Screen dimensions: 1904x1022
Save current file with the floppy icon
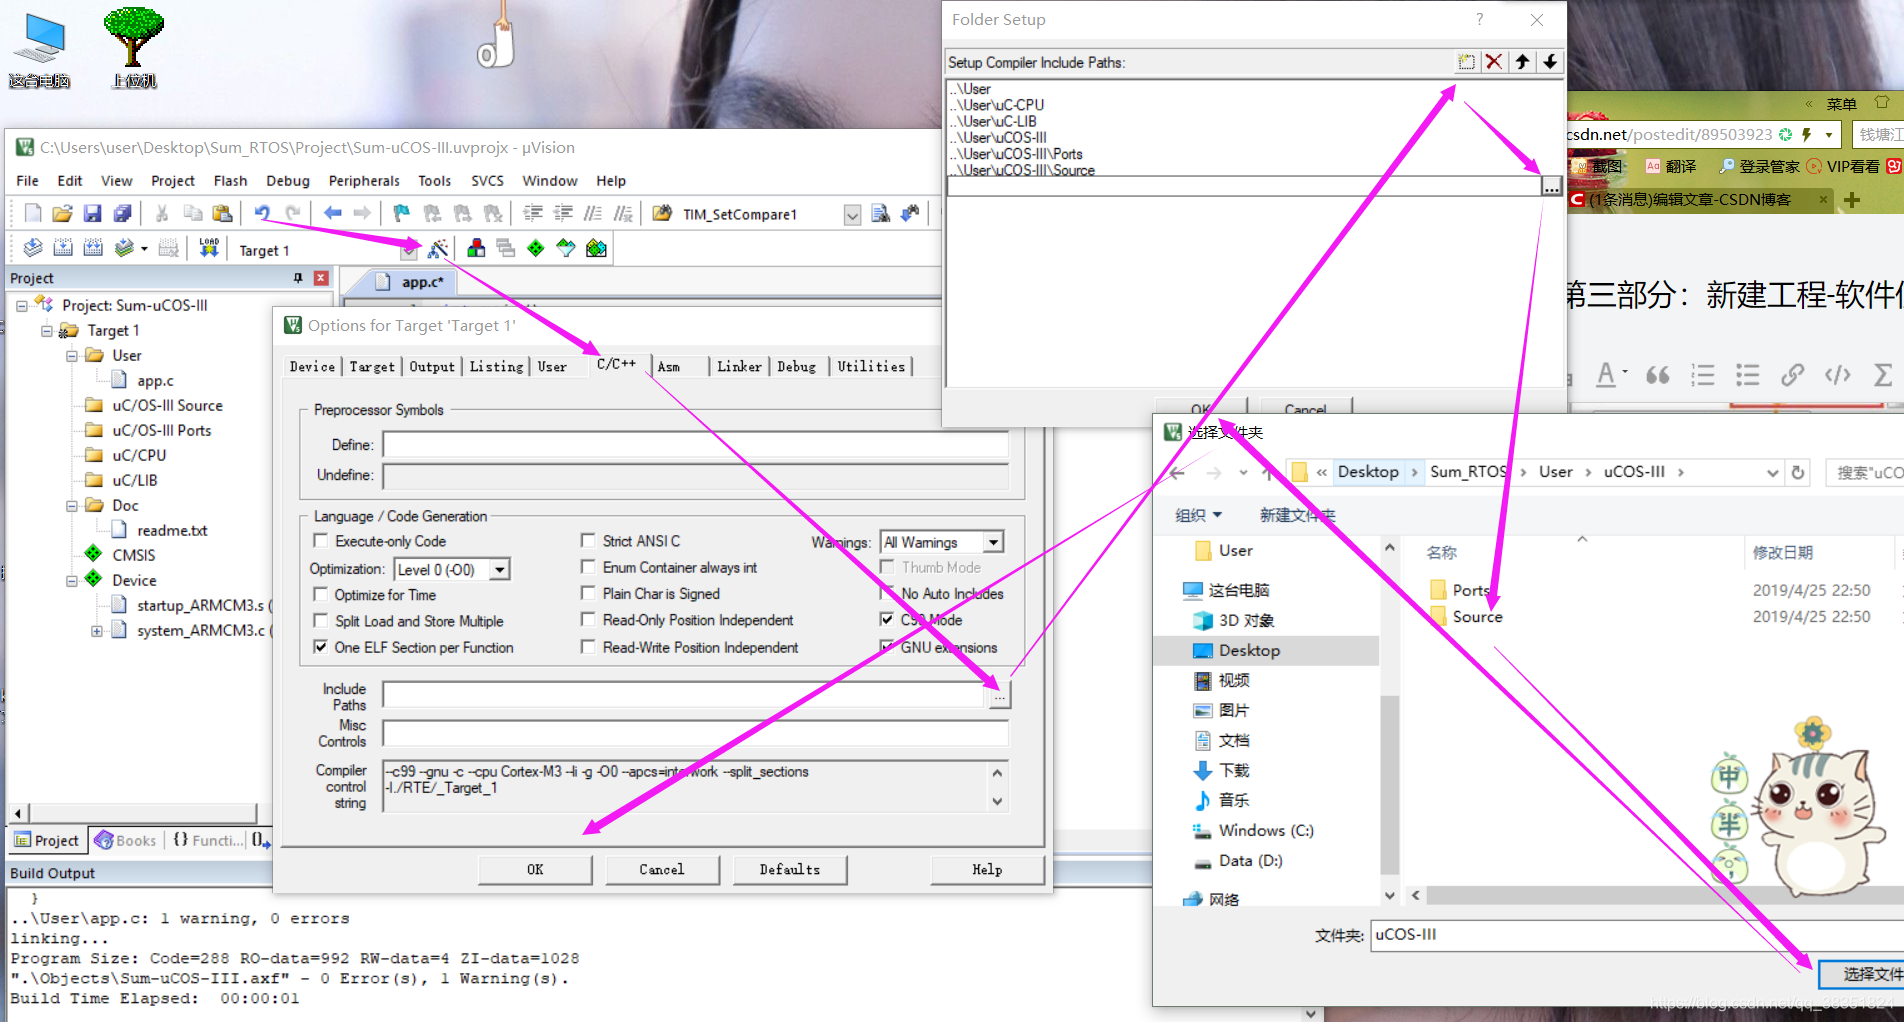tap(93, 213)
